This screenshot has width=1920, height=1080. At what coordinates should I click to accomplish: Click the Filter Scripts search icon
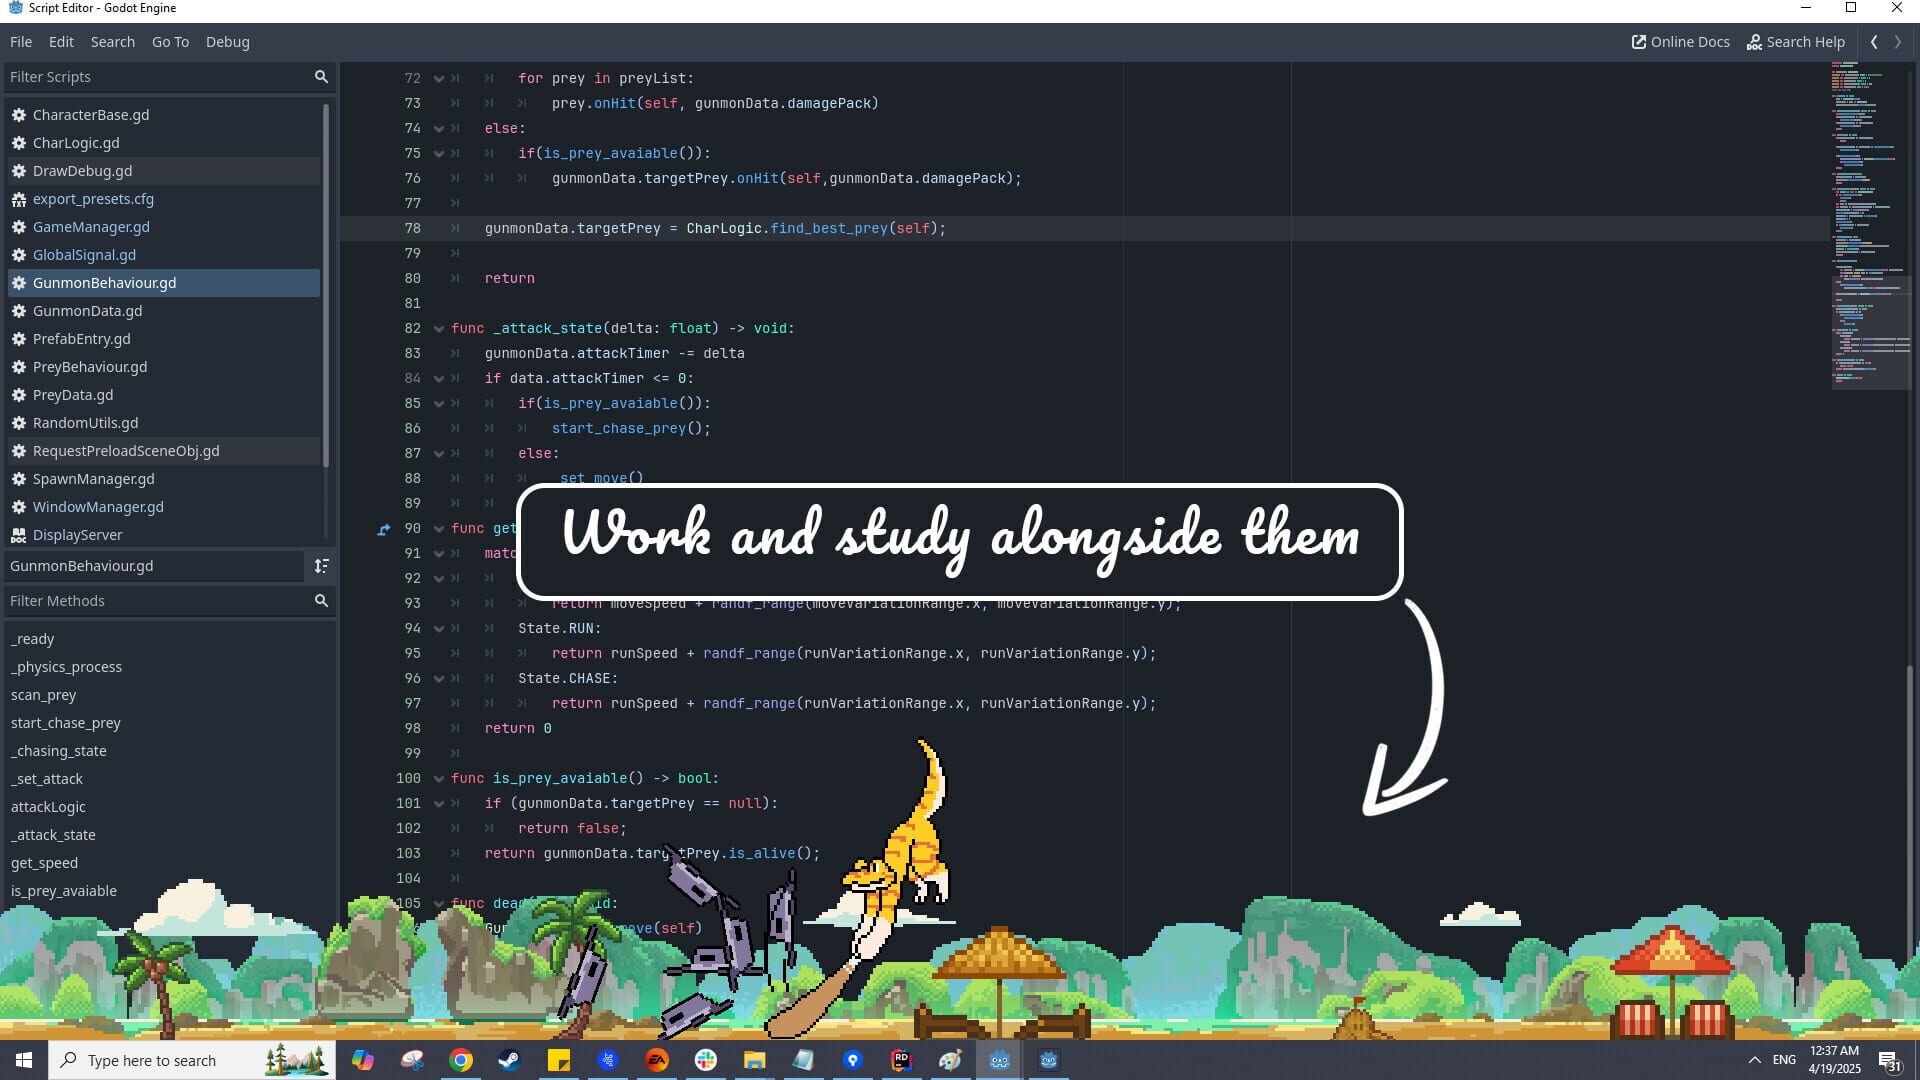pyautogui.click(x=321, y=76)
